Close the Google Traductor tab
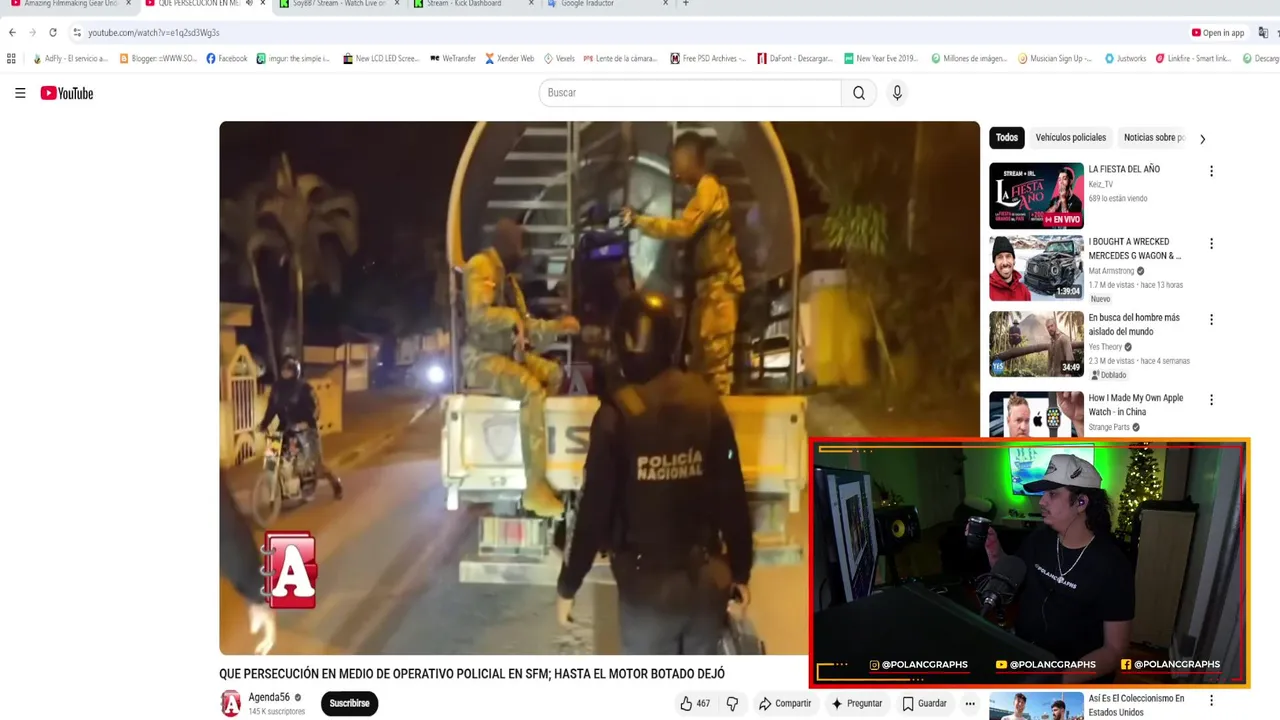Image resolution: width=1280 pixels, height=720 pixels. [x=665, y=4]
